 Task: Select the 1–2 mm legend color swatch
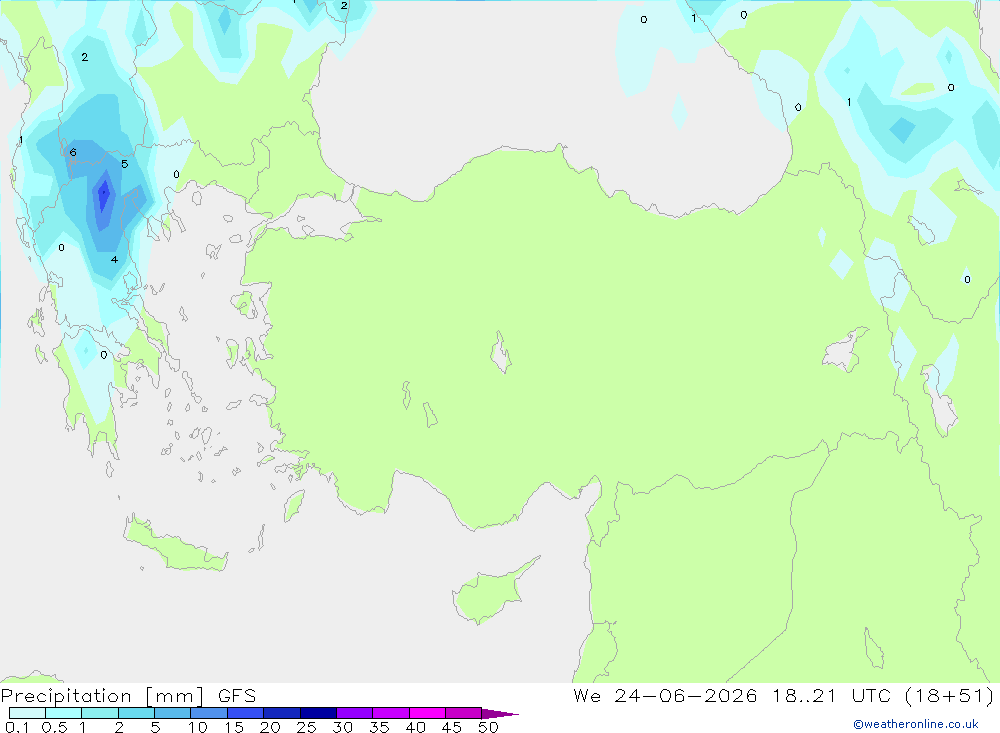pos(100,713)
